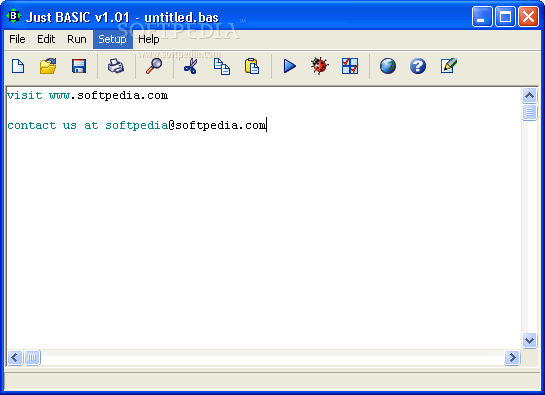545x395 pixels.
Task: Click the horizontal scrollbar thumb
Action: coord(32,357)
